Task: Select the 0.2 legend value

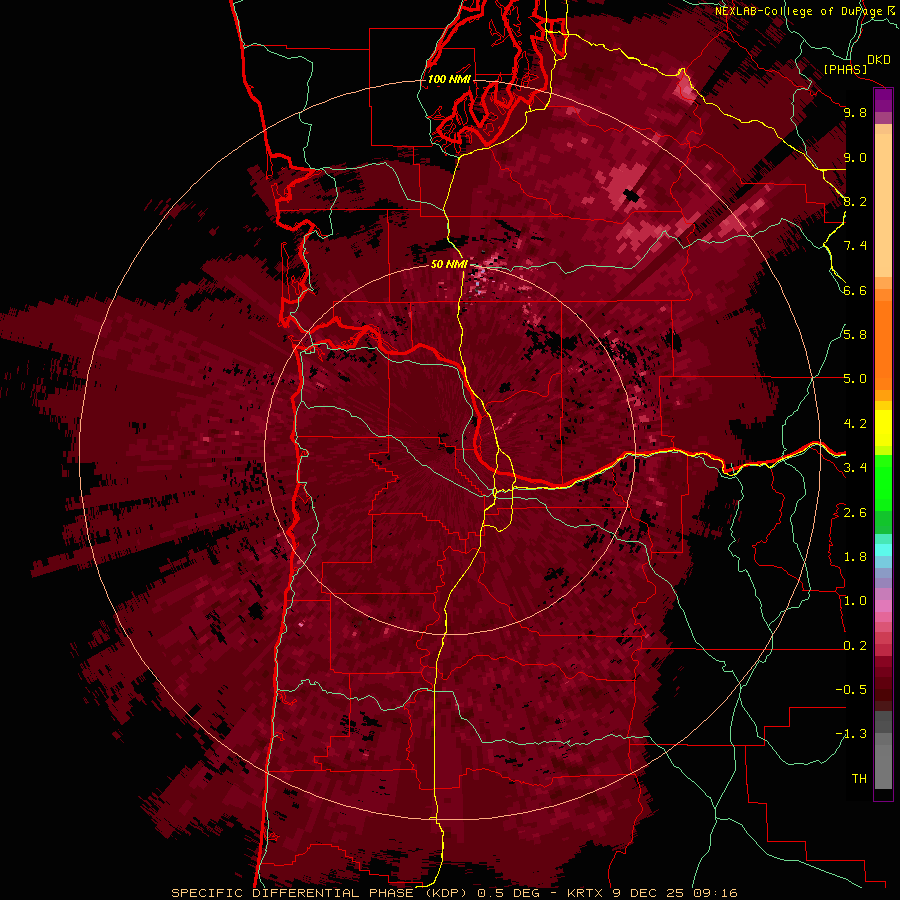Action: click(855, 646)
